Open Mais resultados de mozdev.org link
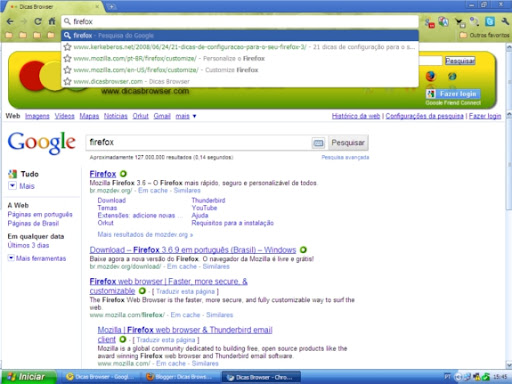 [145, 235]
